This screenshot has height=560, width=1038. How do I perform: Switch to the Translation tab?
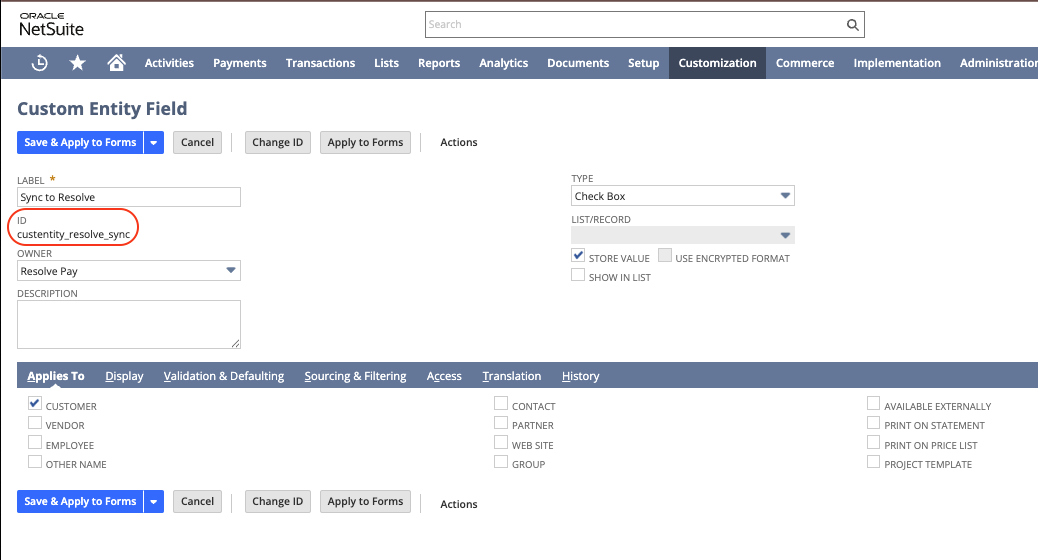(512, 376)
